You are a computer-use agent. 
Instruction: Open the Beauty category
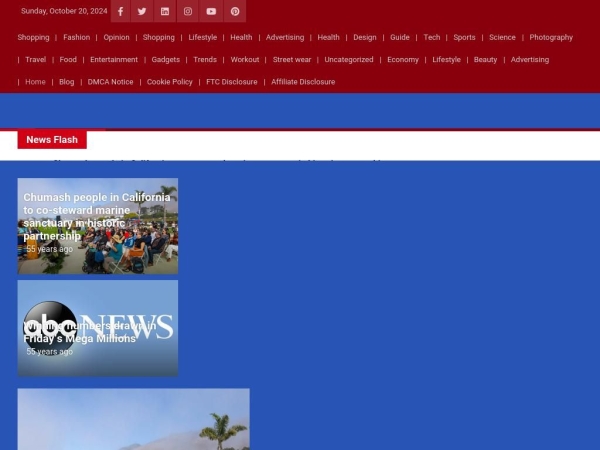tap(486, 60)
